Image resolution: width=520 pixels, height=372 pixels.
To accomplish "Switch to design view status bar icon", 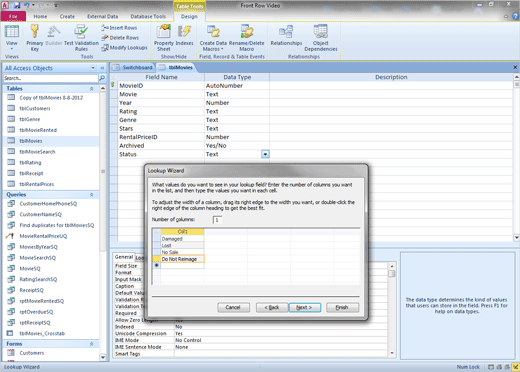I will pyautogui.click(x=515, y=367).
